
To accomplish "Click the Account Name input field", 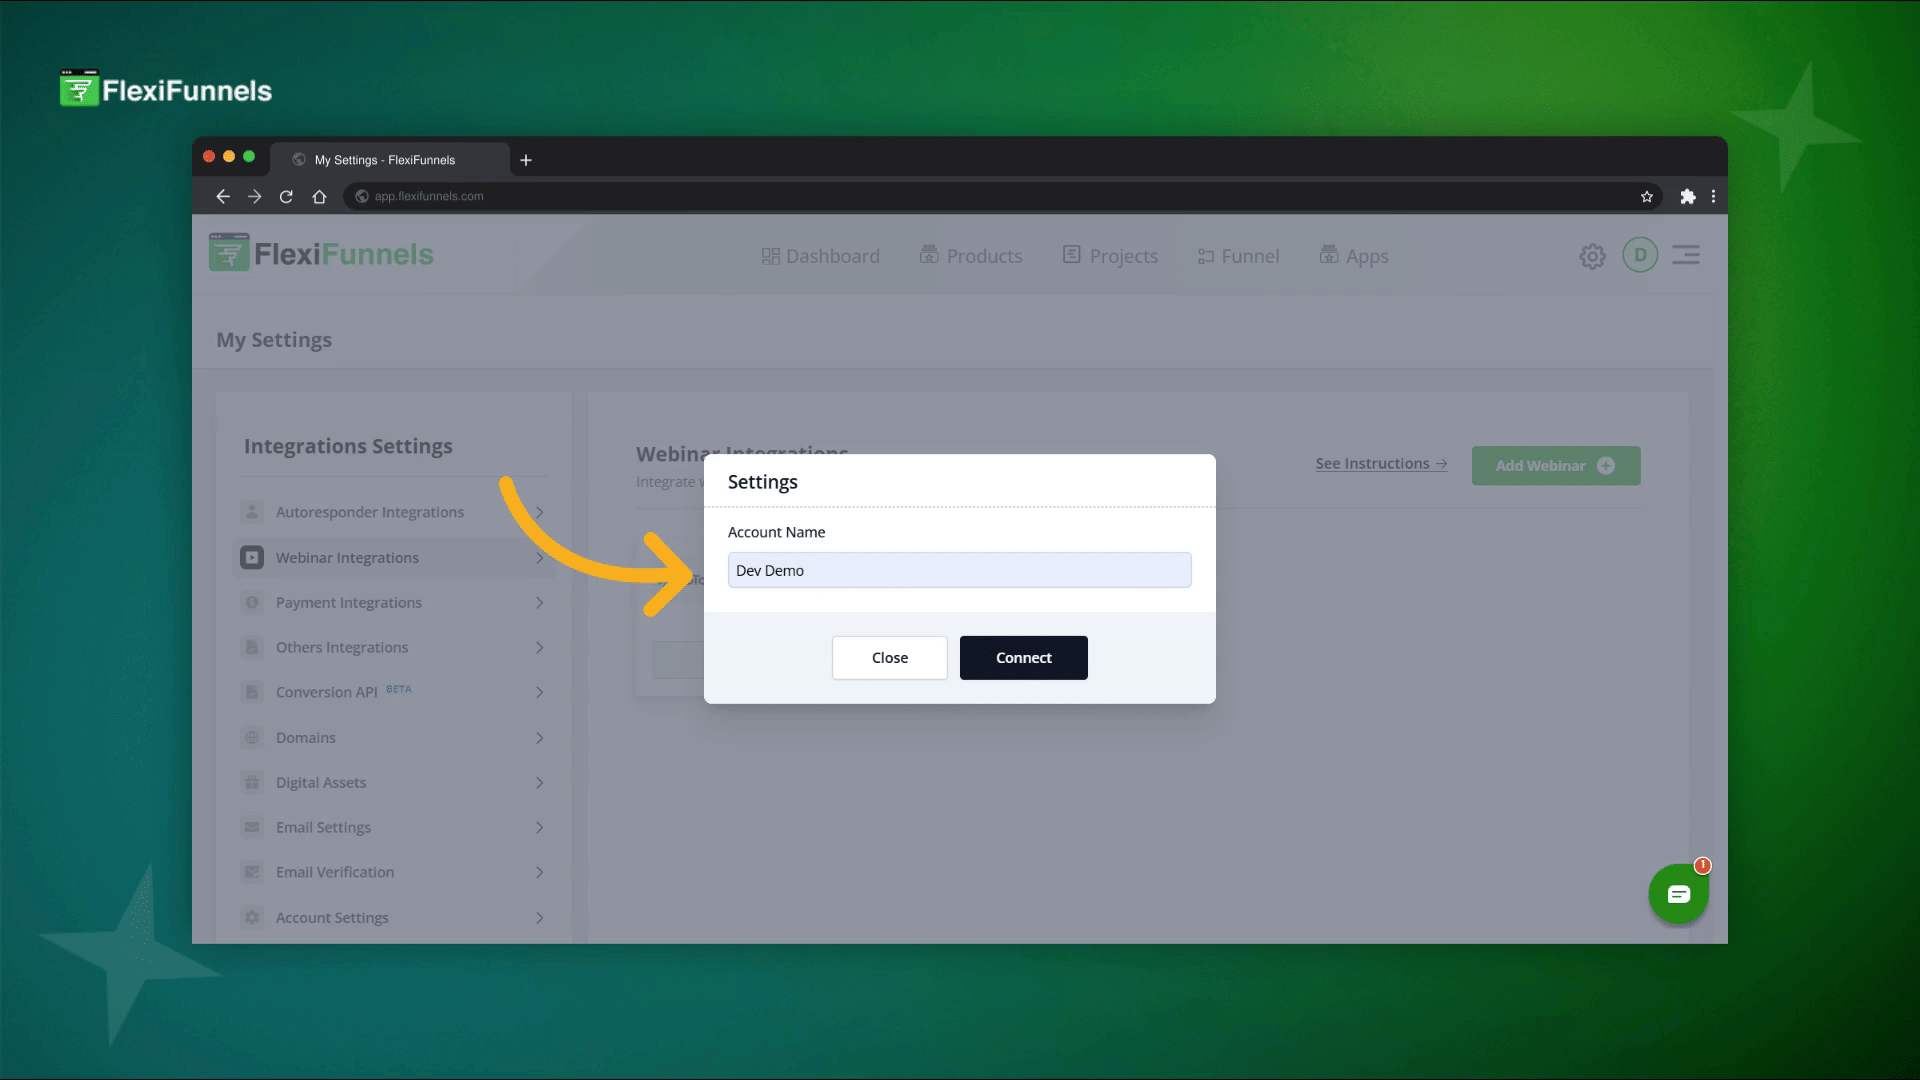I will pyautogui.click(x=959, y=570).
